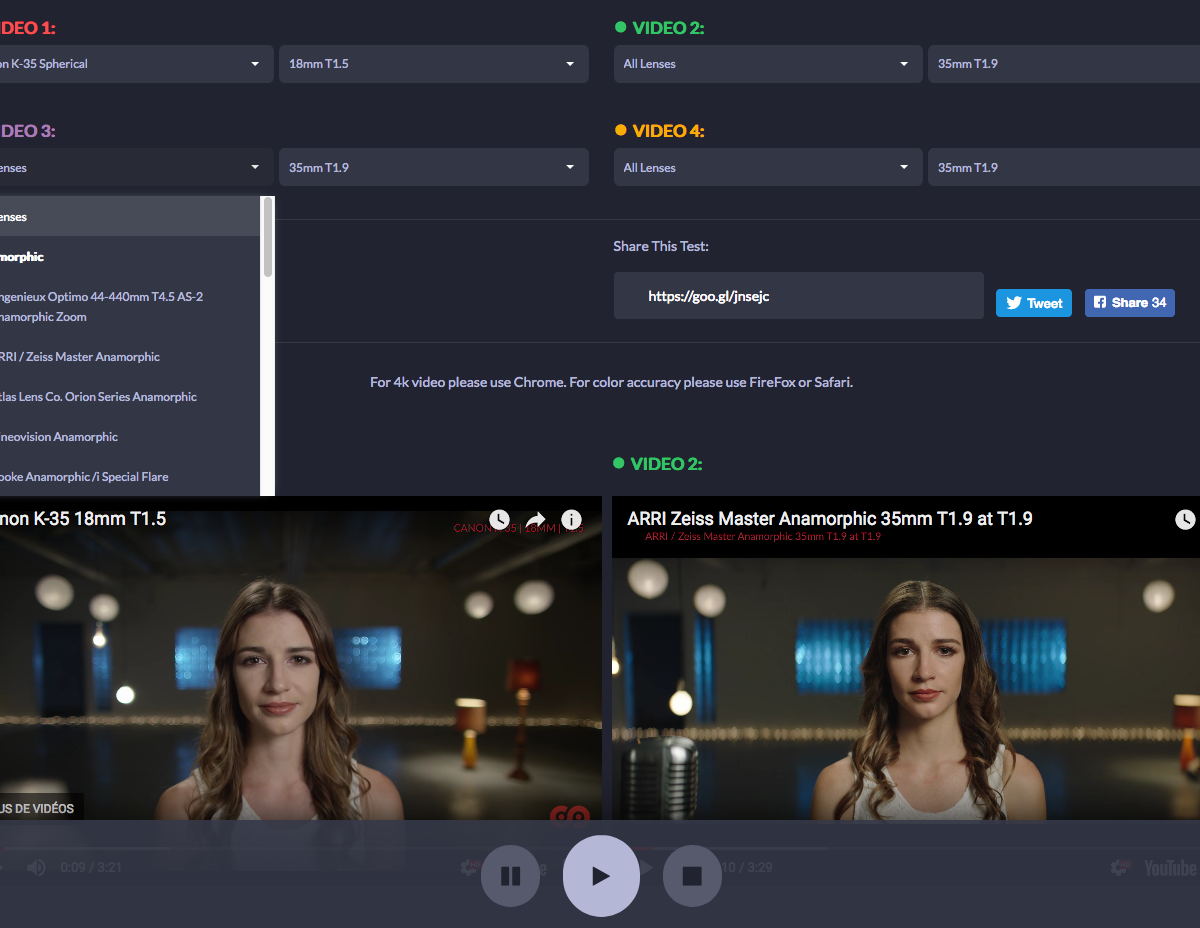Click the Facebook Share 34 button
The image size is (1200, 928).
pos(1130,303)
